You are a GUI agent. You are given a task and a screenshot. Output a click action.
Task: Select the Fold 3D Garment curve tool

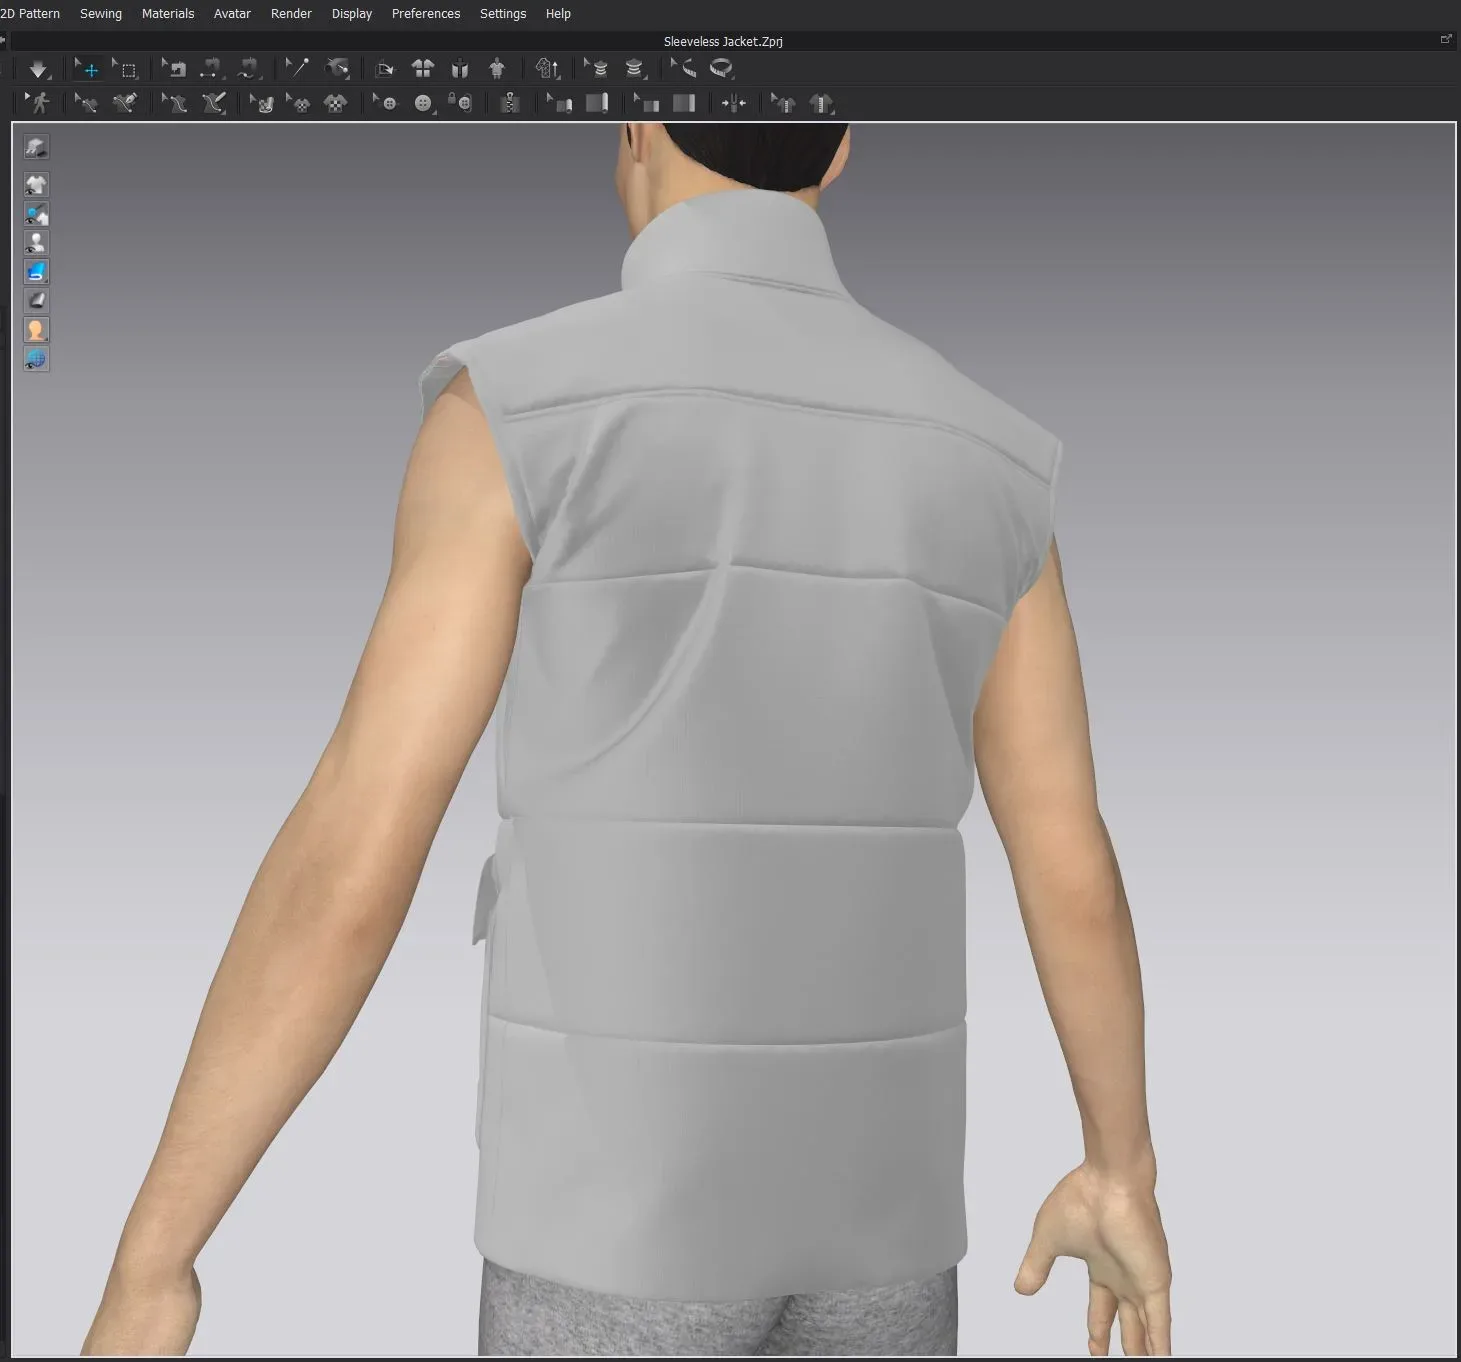point(247,69)
